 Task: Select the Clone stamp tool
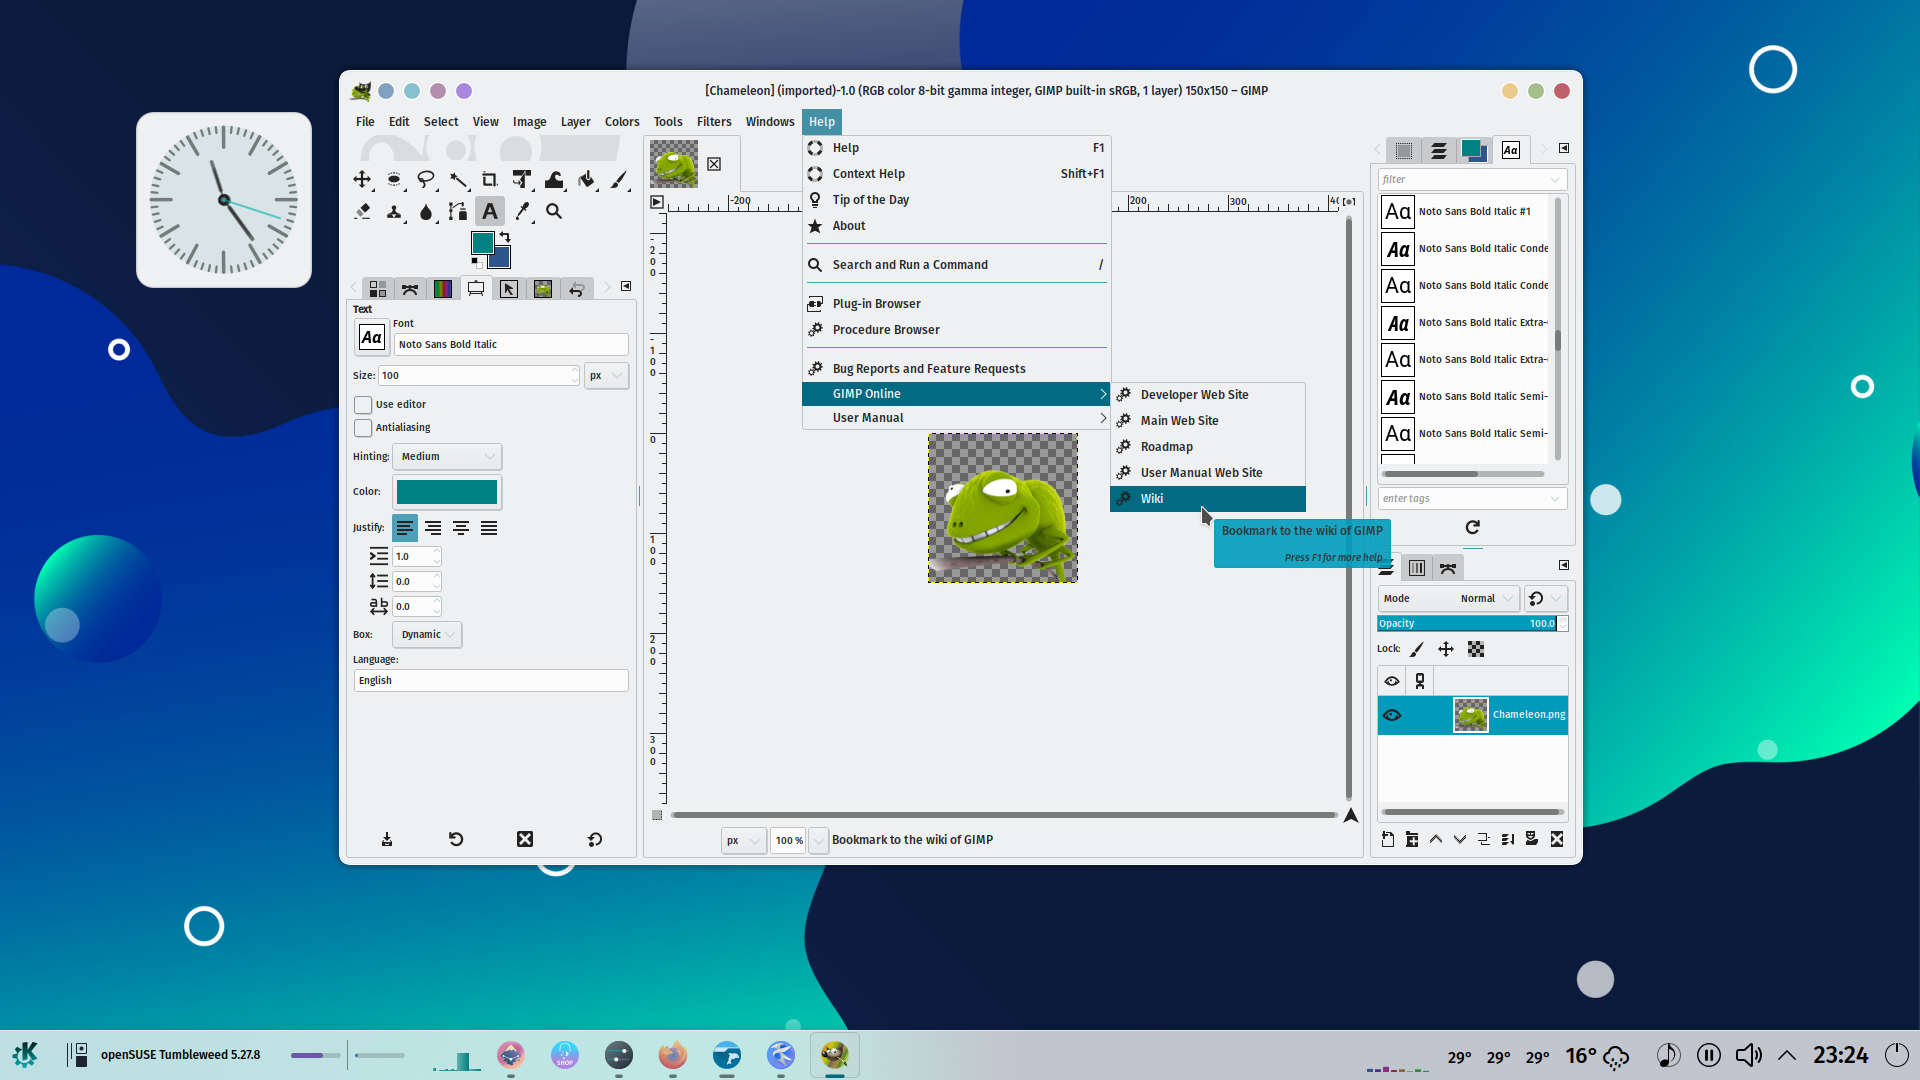394,212
